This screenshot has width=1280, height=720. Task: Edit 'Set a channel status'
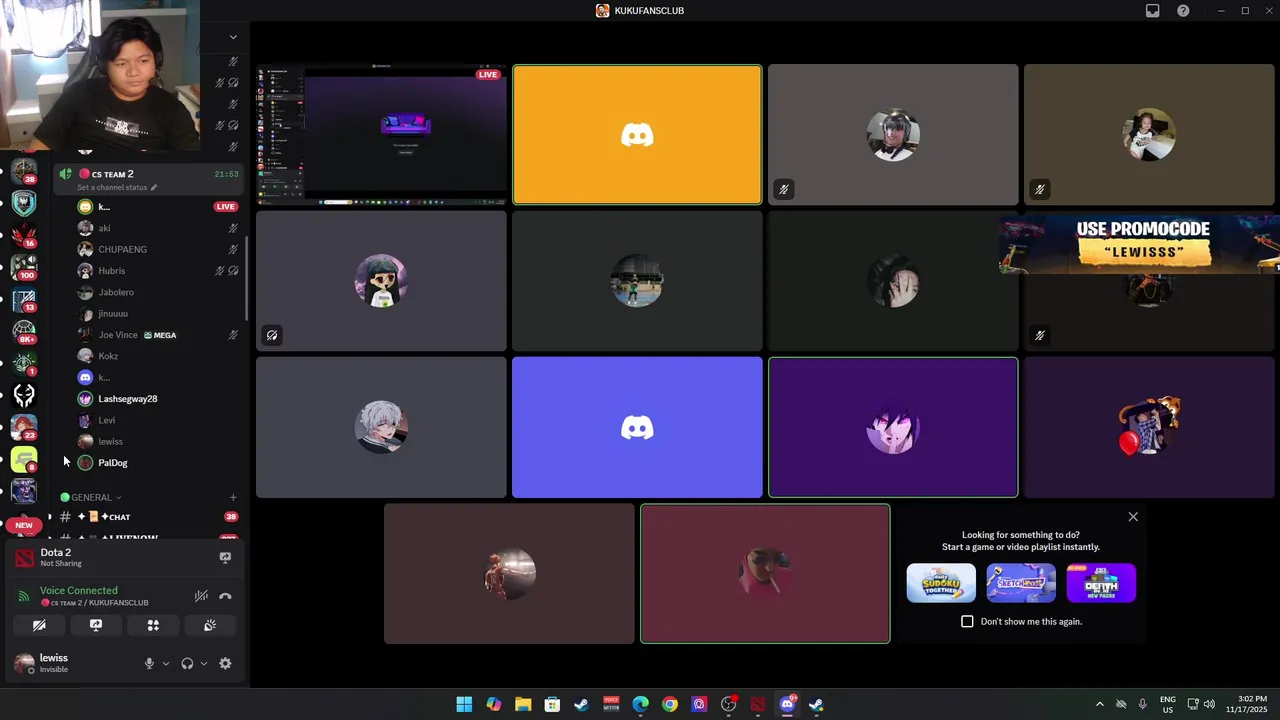tap(116, 187)
